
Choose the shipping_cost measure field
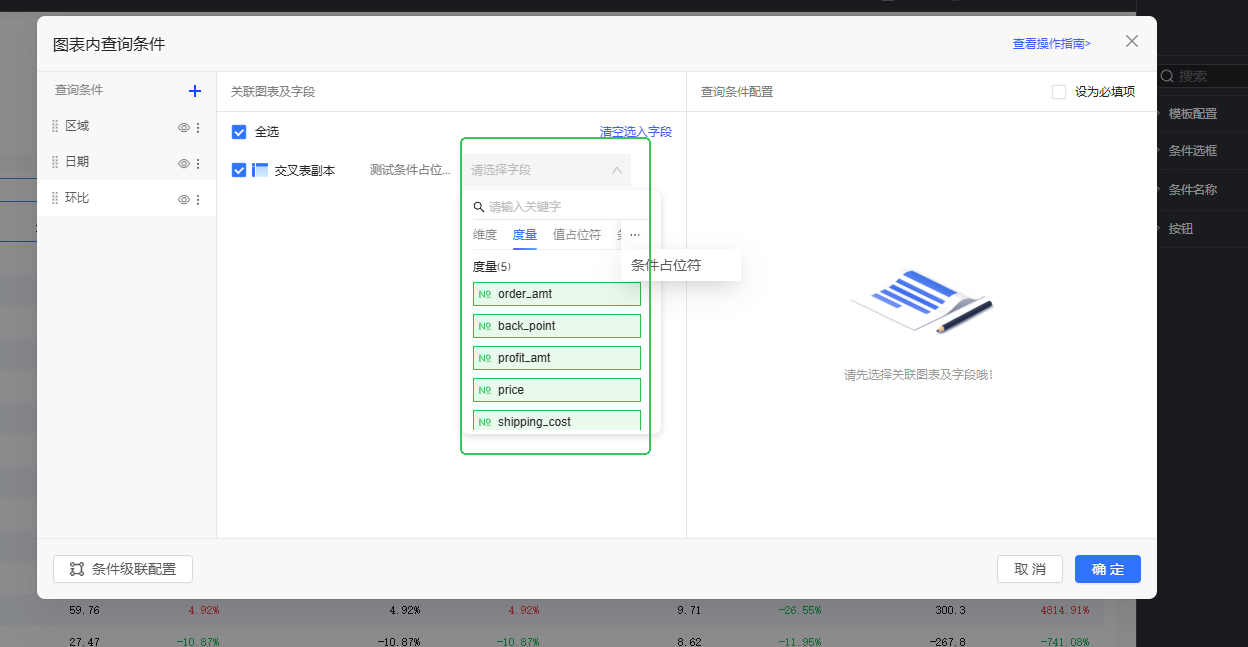[557, 420]
